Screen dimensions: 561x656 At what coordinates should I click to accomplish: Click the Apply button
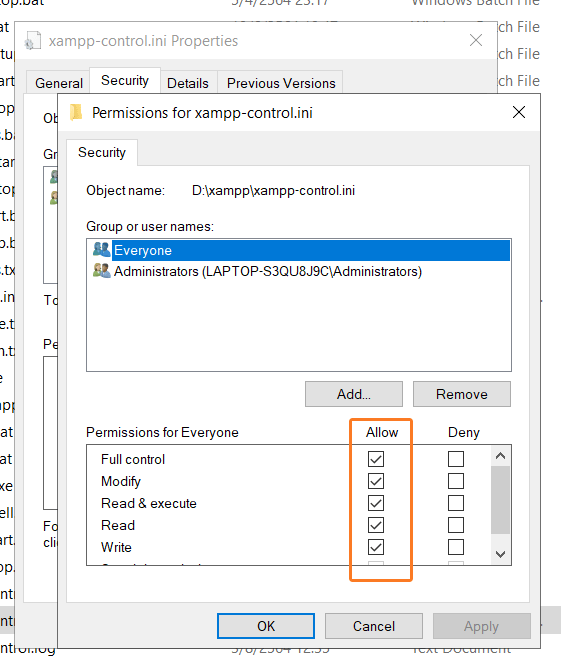click(482, 626)
